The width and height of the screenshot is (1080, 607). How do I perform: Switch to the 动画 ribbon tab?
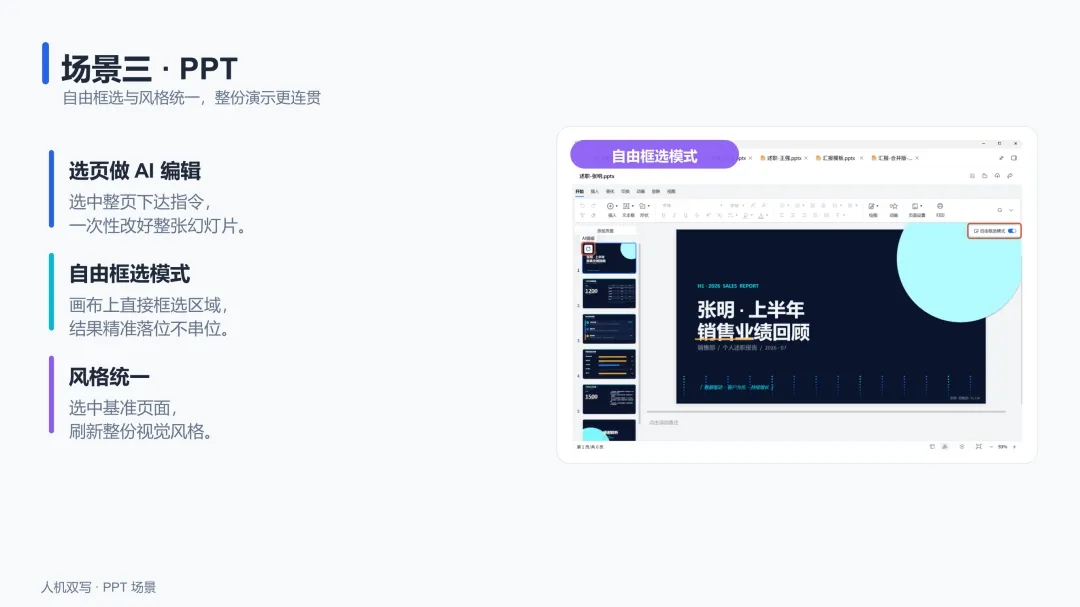[641, 192]
